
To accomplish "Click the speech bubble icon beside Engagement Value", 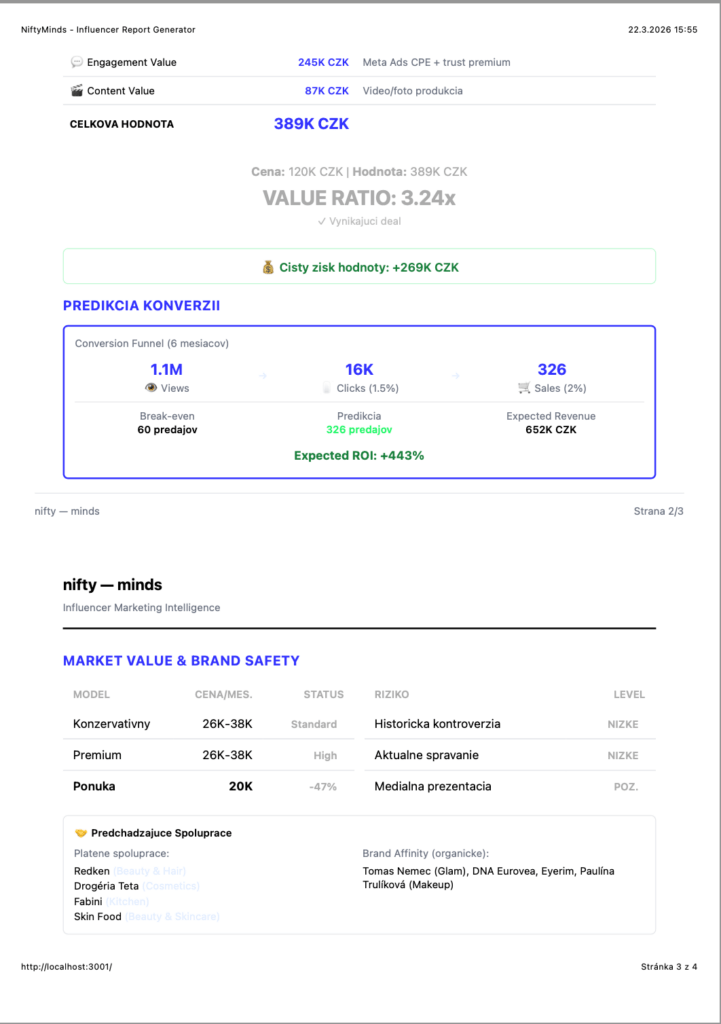I will pyautogui.click(x=76, y=62).
